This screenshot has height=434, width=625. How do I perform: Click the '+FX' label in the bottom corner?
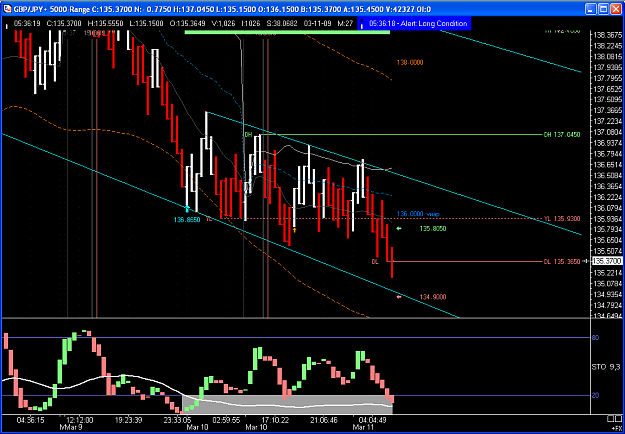(x=616, y=426)
